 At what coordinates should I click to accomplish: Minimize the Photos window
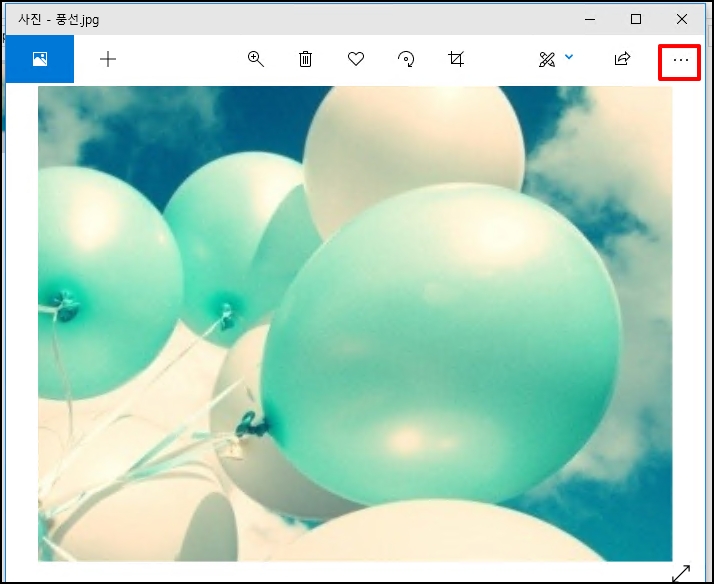(x=590, y=19)
